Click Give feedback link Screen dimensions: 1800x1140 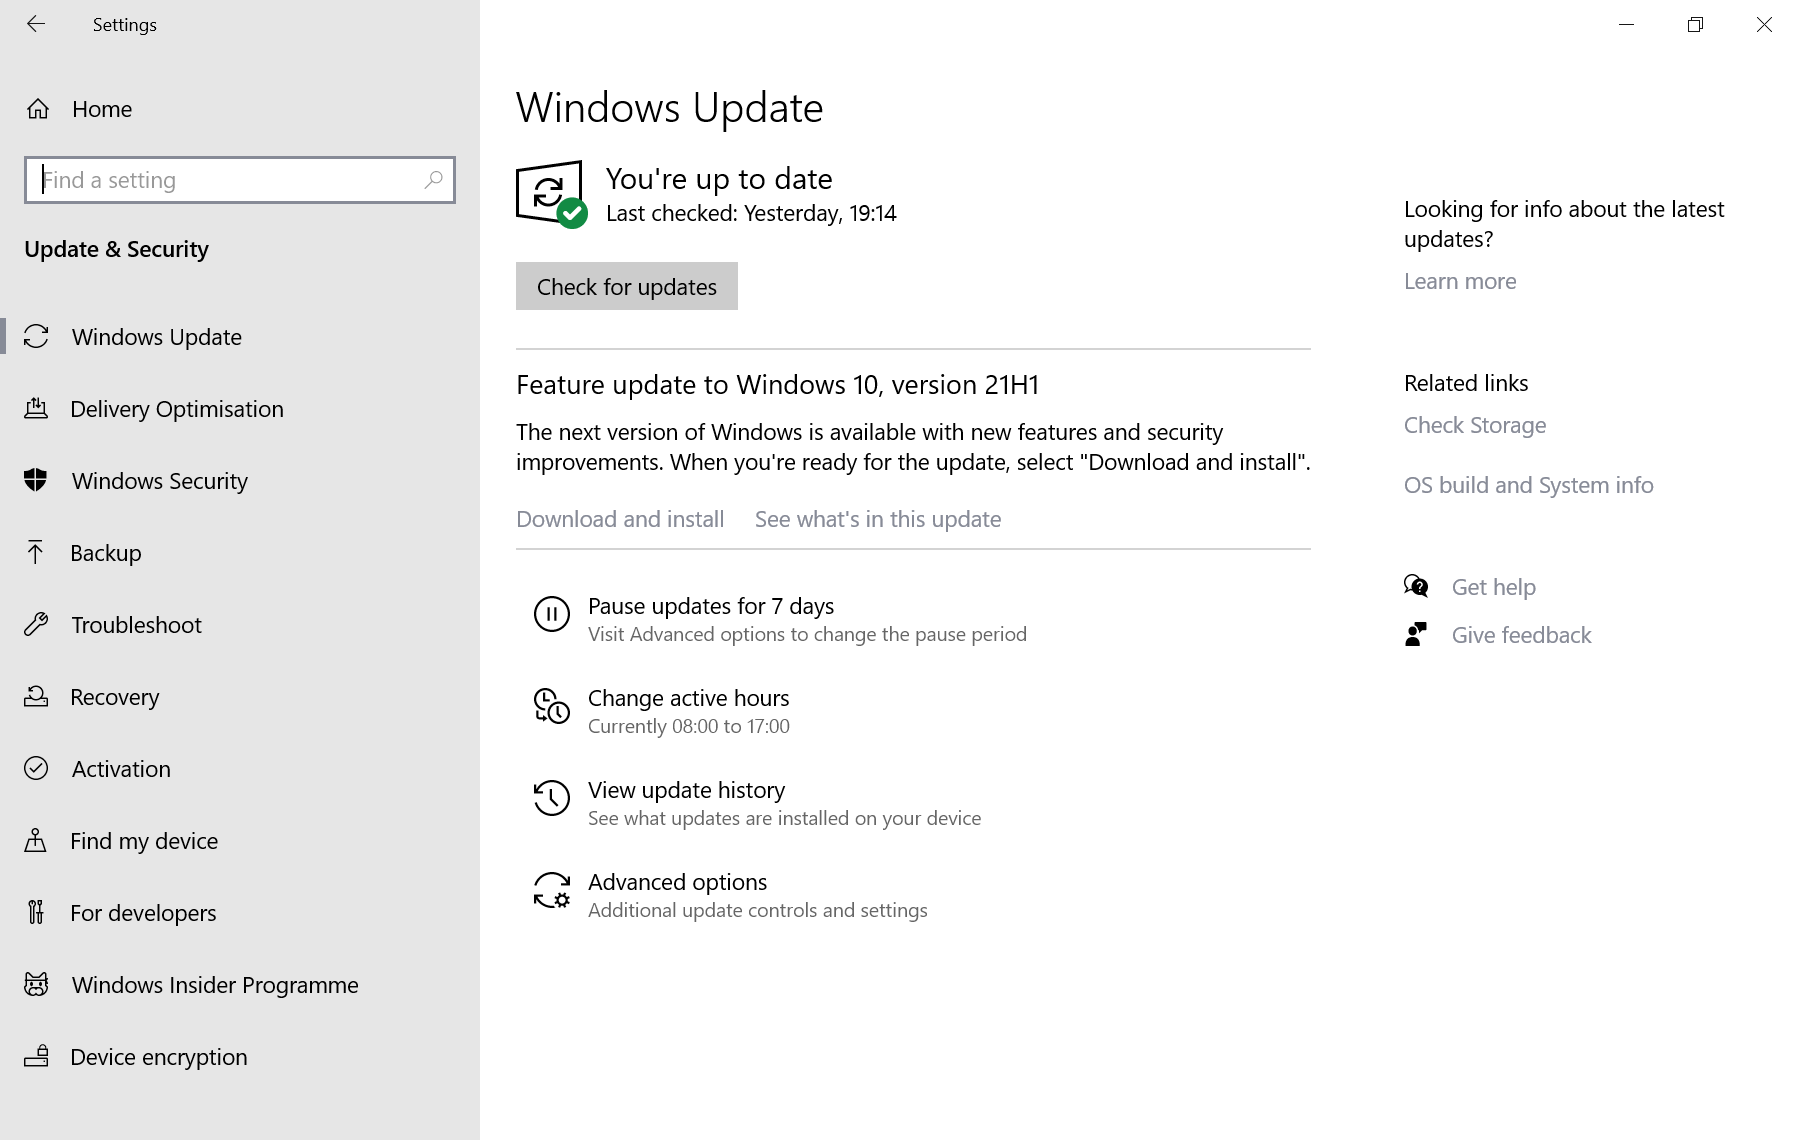1521,635
